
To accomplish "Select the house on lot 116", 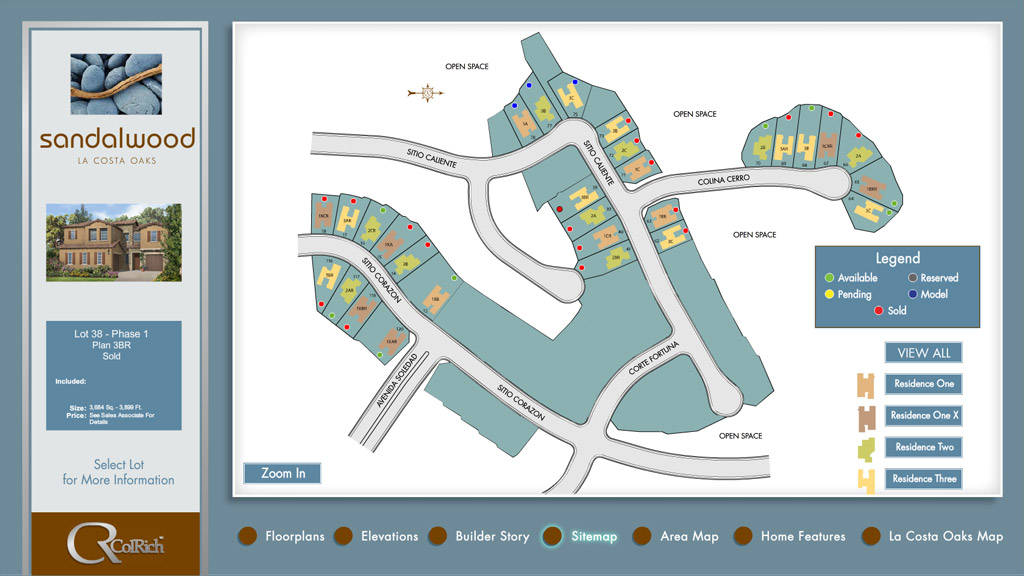I will (x=328, y=276).
